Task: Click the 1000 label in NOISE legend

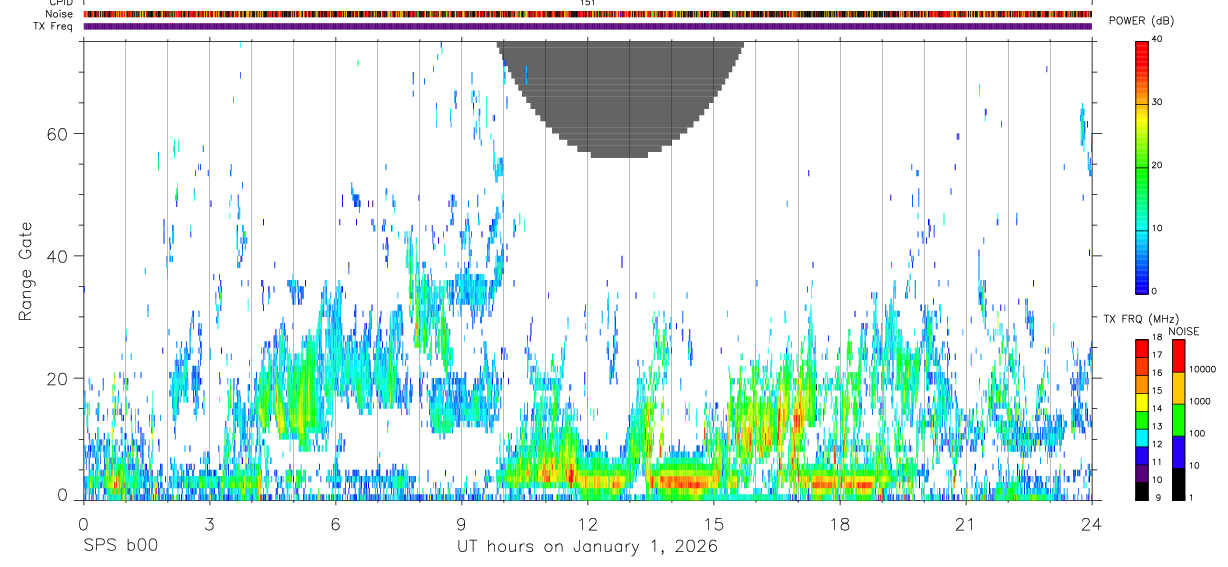Action: (x=1199, y=401)
